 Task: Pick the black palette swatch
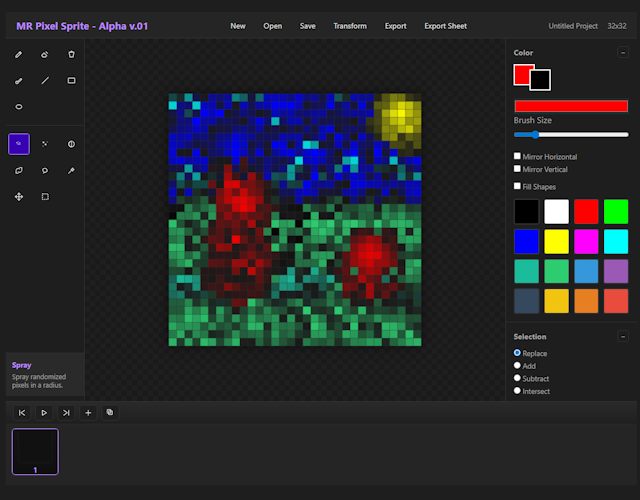coord(527,211)
